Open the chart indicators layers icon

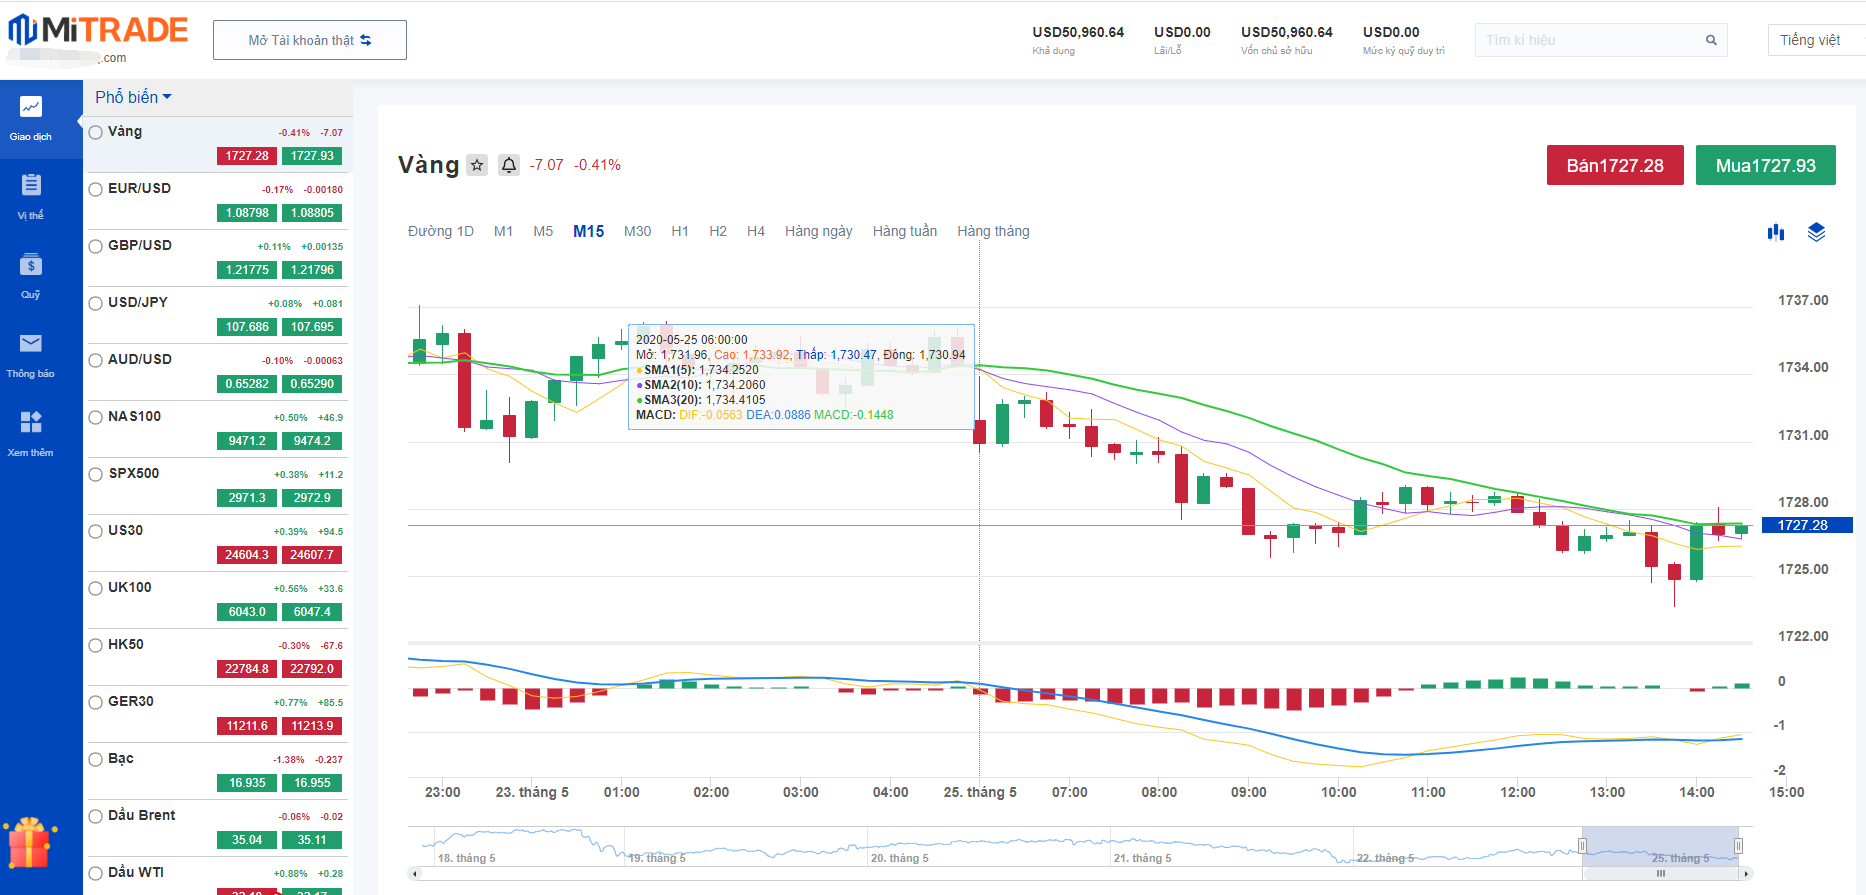[1816, 232]
